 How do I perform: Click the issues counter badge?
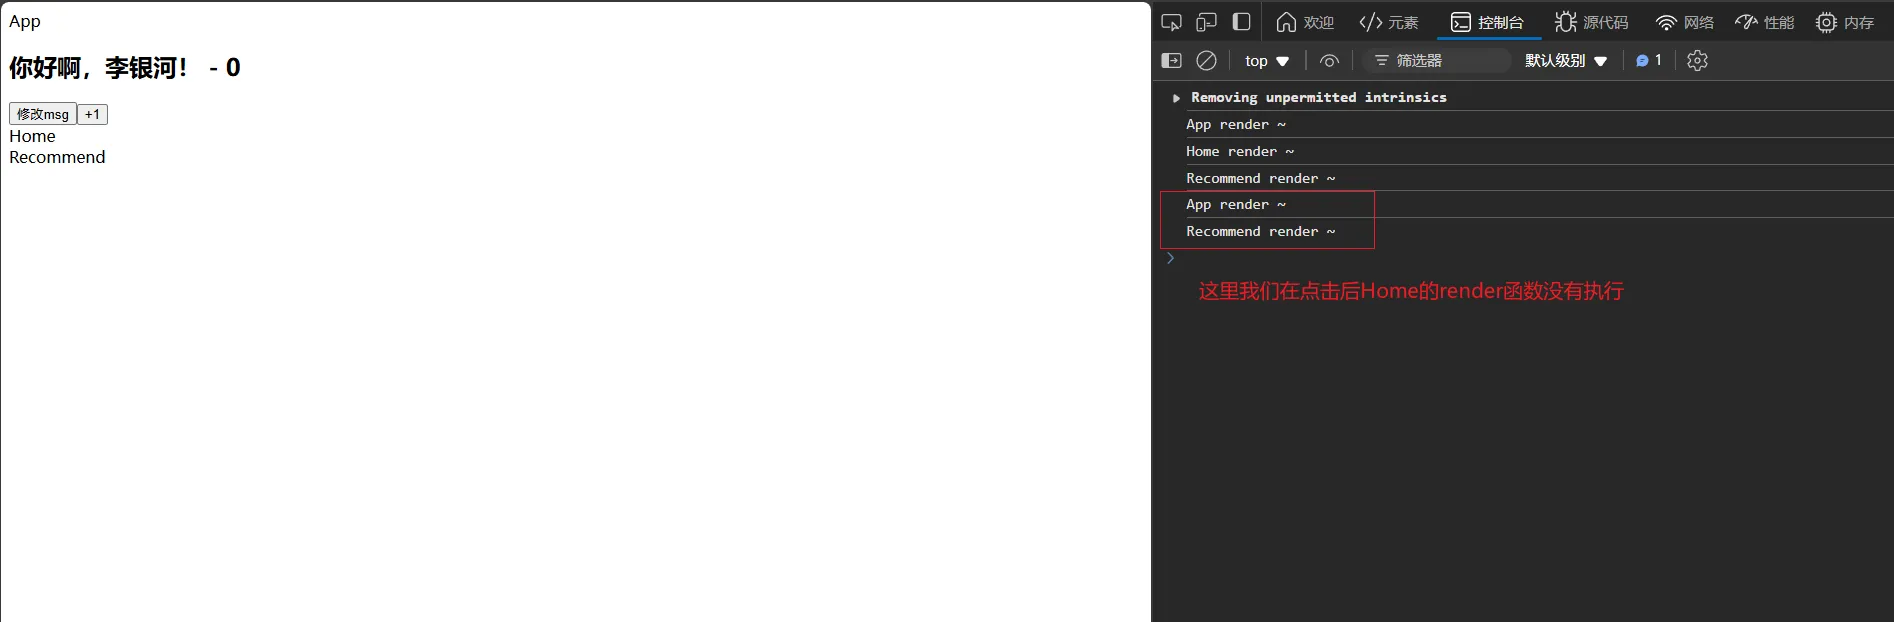(x=1648, y=61)
